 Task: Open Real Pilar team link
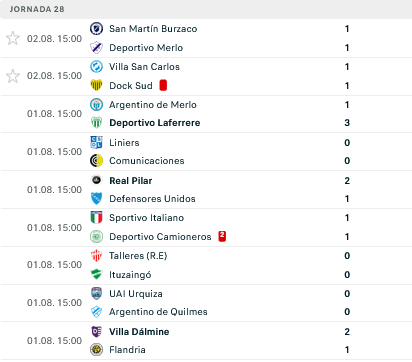(131, 181)
